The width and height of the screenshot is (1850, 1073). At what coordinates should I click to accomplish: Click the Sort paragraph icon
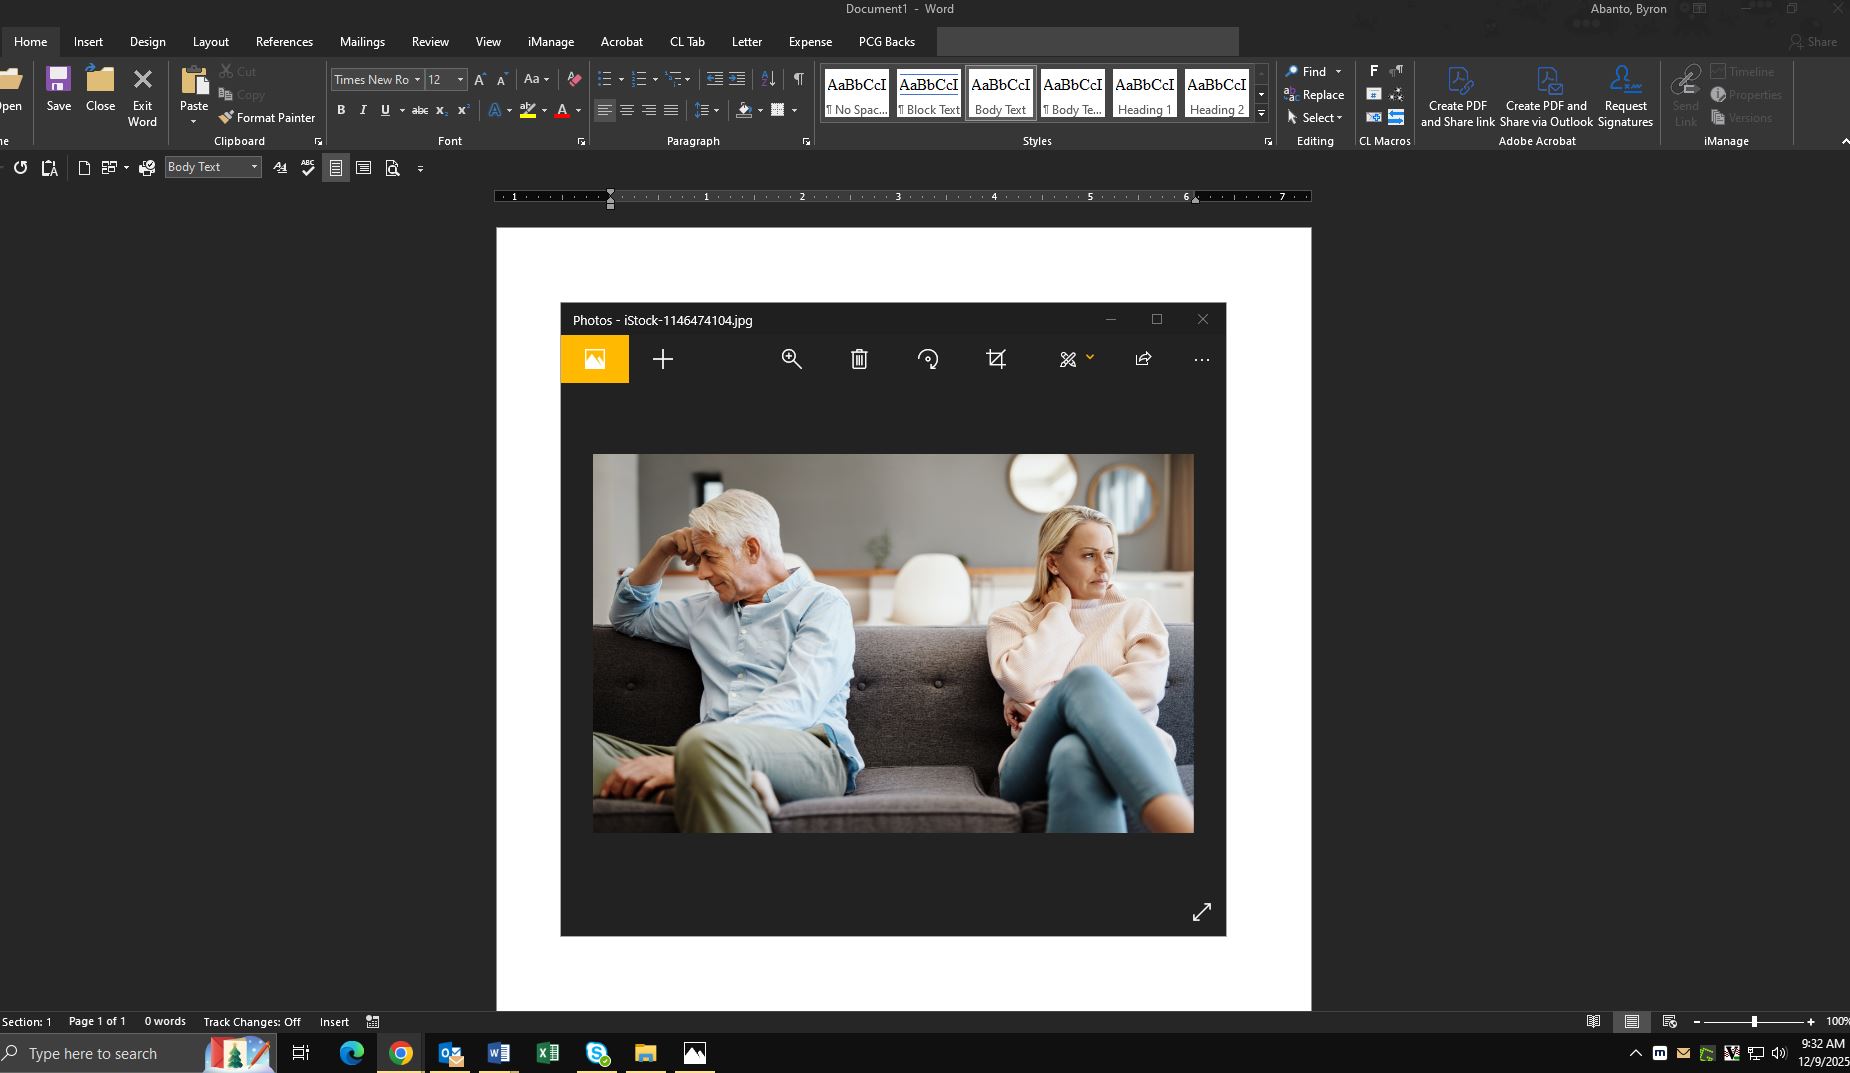tap(768, 79)
